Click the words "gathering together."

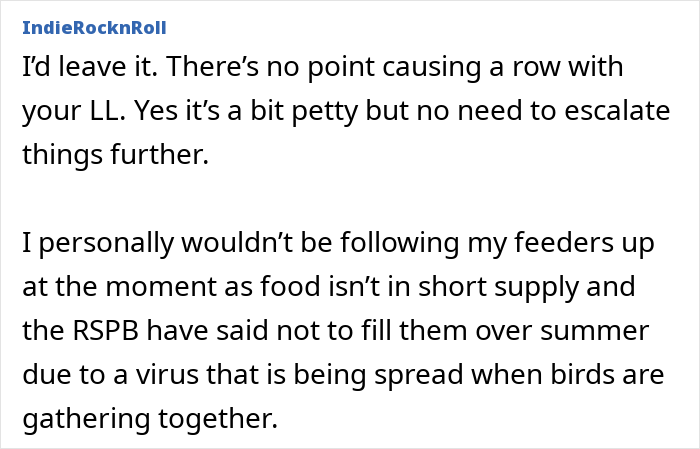tap(148, 413)
